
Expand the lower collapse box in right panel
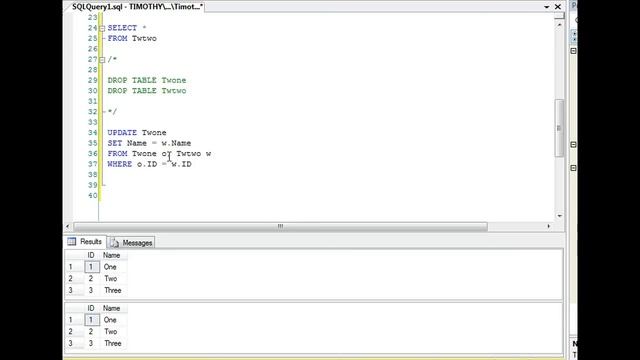click(573, 168)
